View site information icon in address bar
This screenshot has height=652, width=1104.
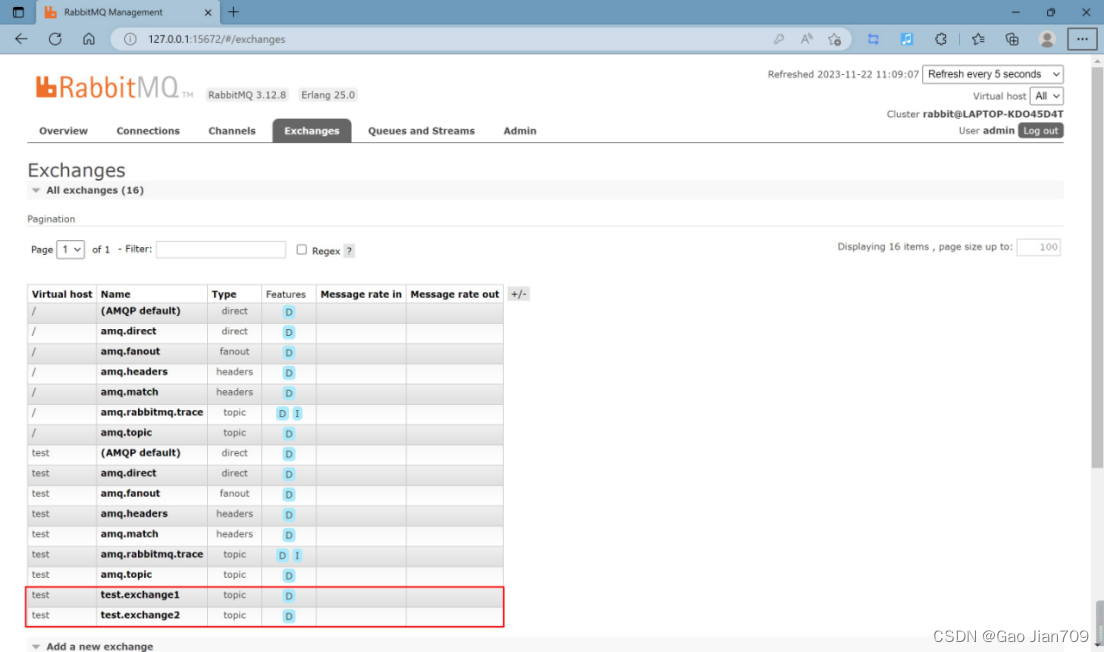pyautogui.click(x=130, y=39)
